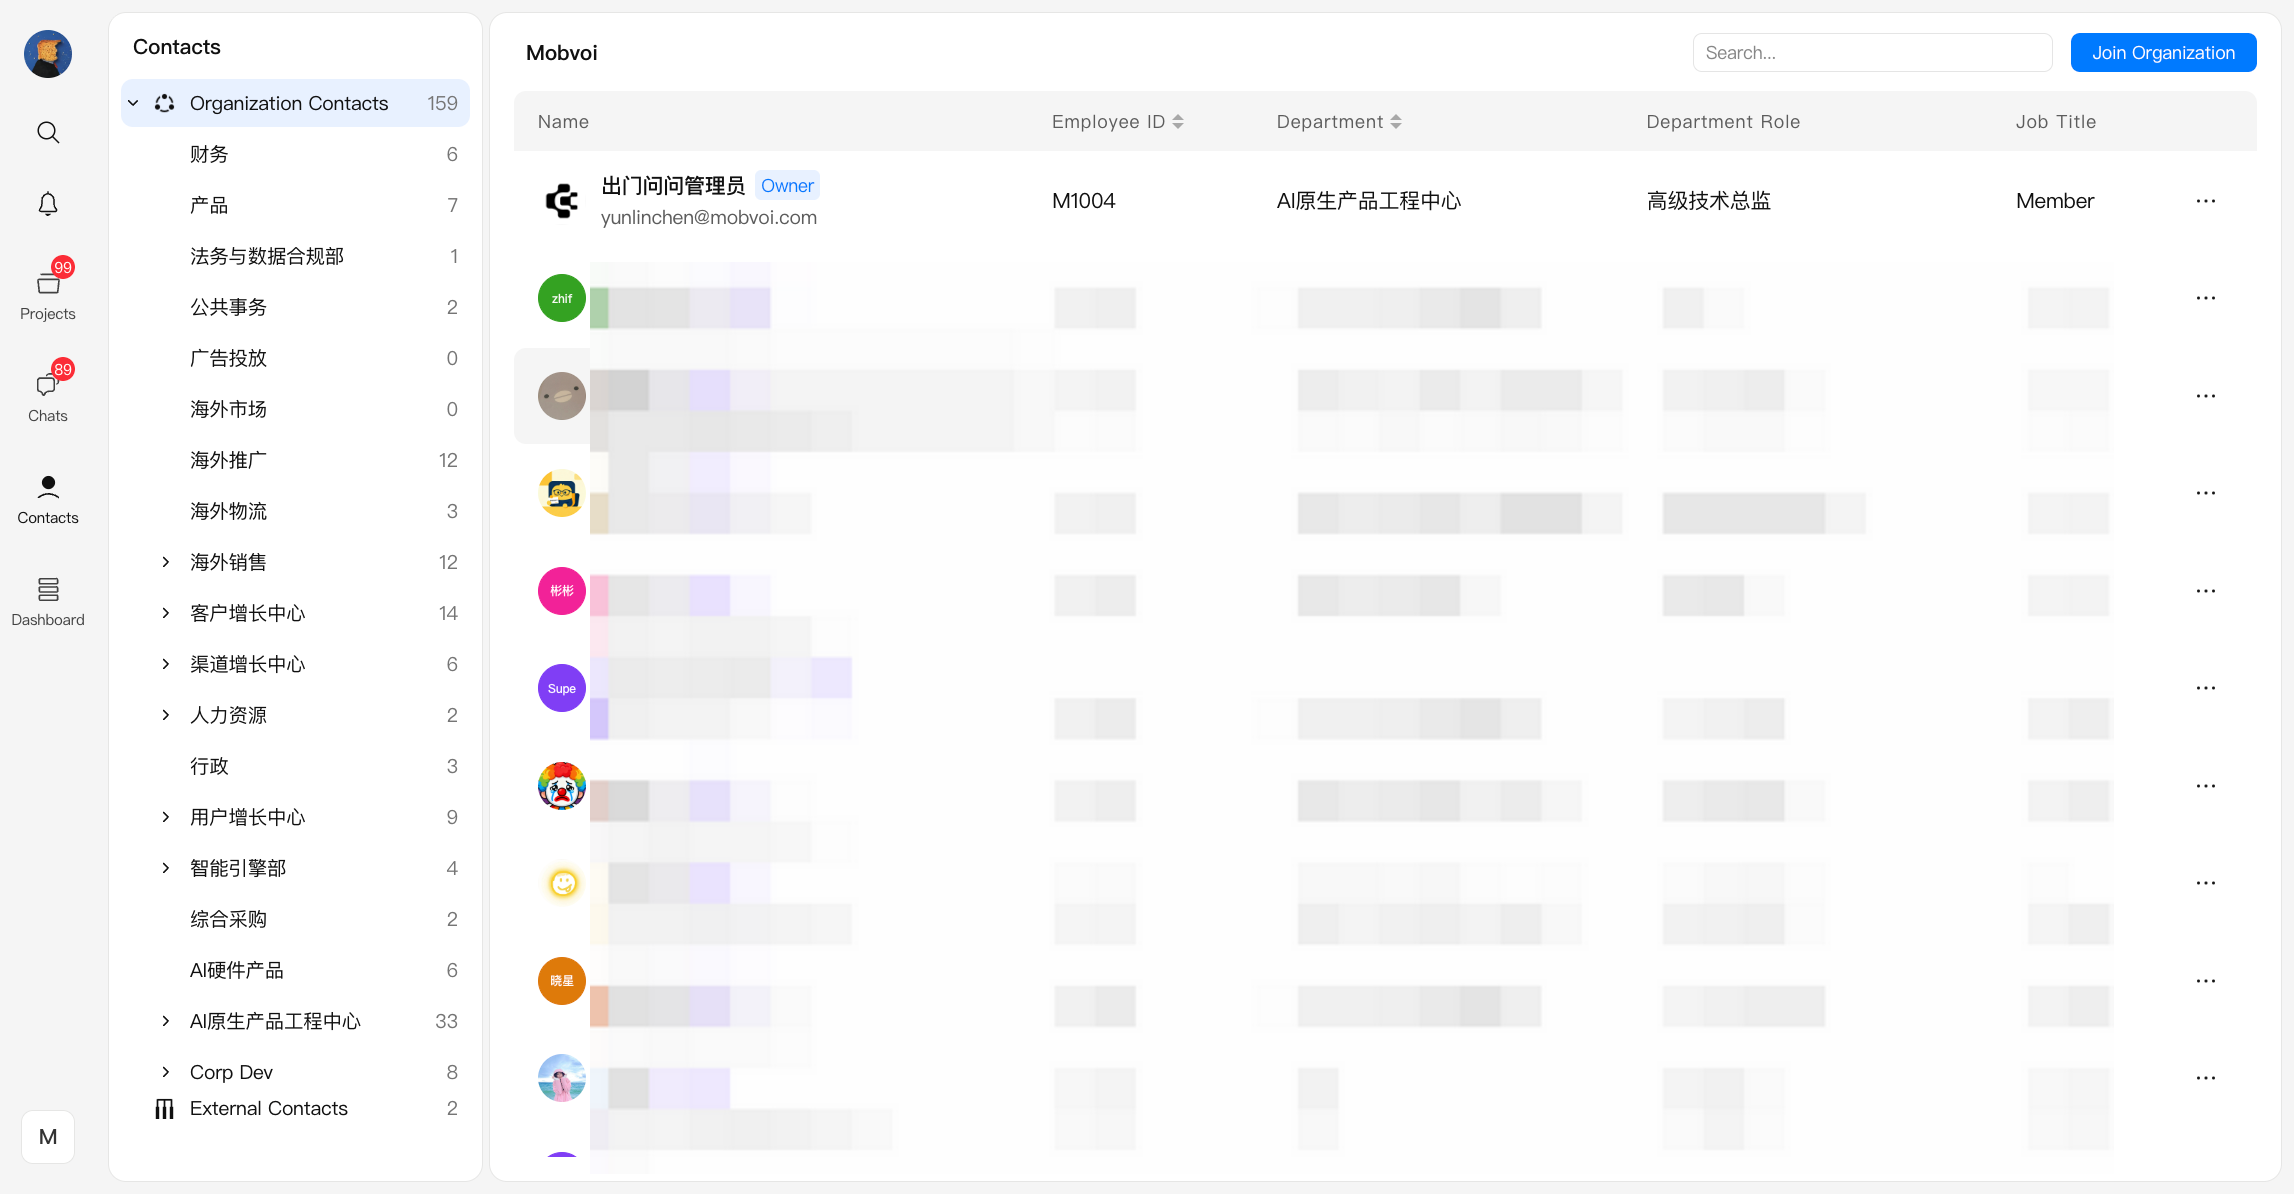Screen dimensions: 2294x1194
Task: Open the user profile avatar
Action: point(48,54)
